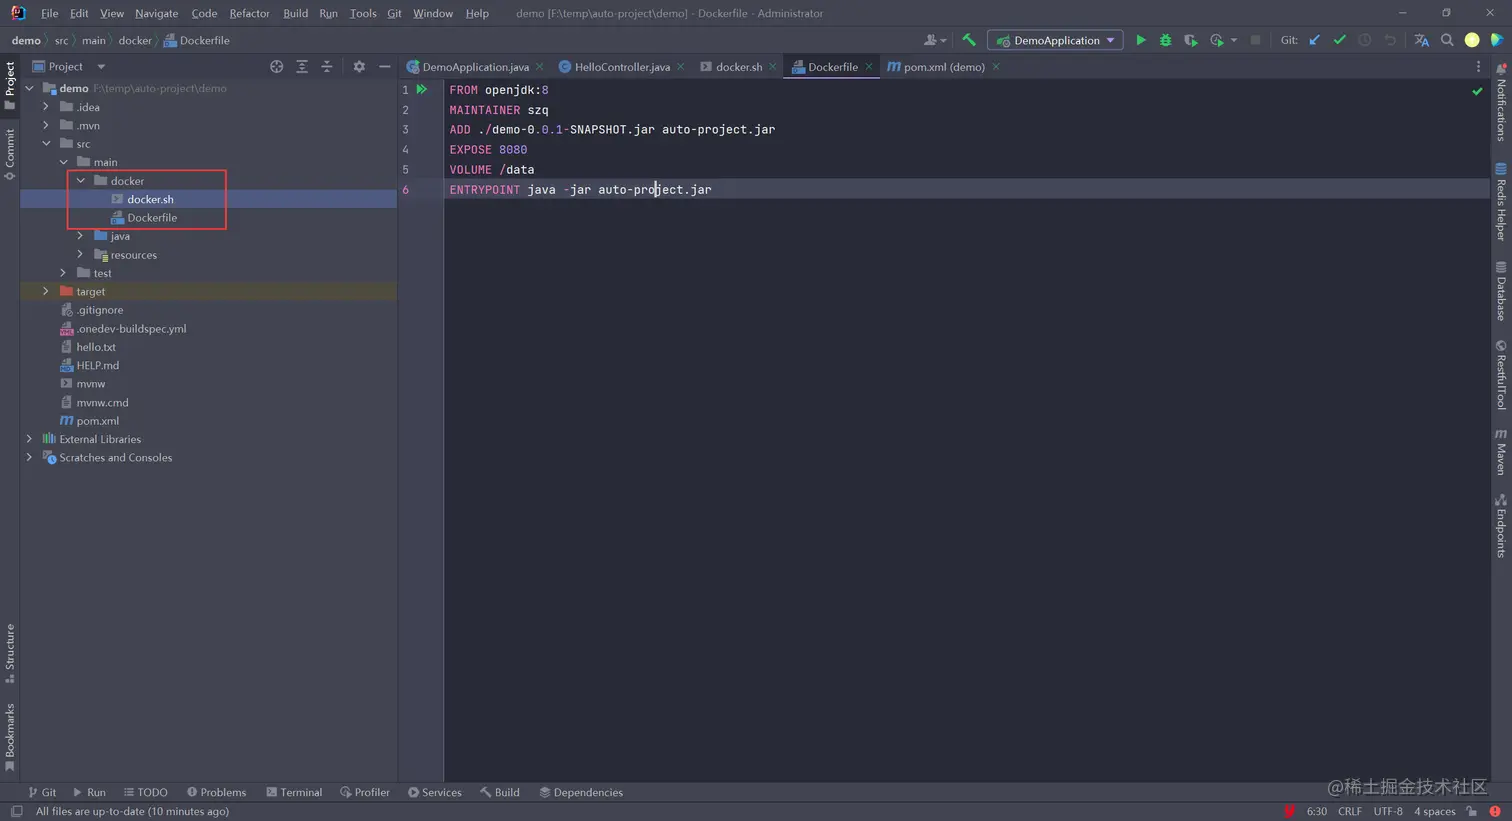Expand the .idea folder
Screen dimensions: 1512x821
pyautogui.click(x=46, y=107)
